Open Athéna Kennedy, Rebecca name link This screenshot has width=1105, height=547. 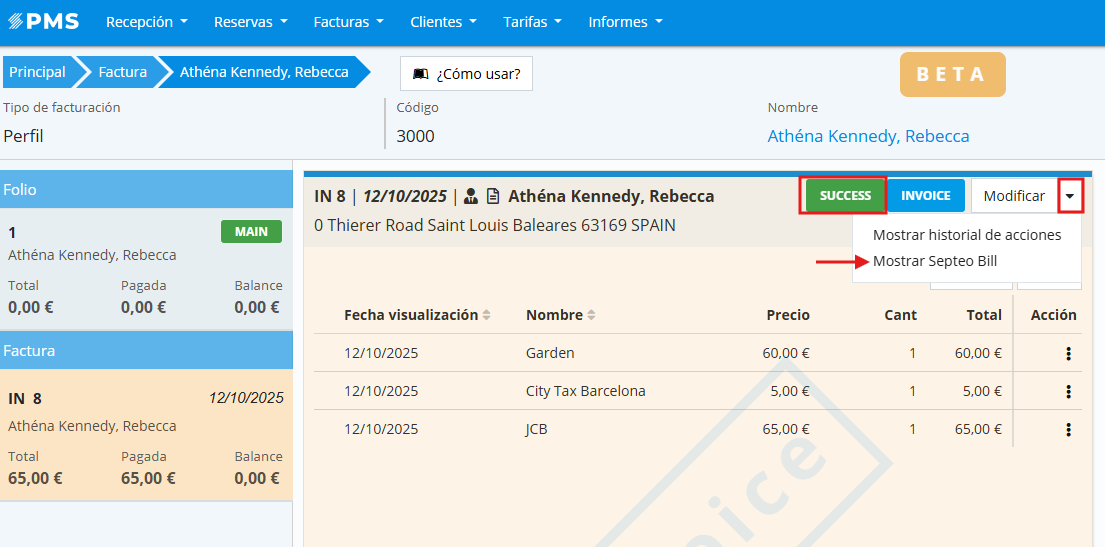868,136
